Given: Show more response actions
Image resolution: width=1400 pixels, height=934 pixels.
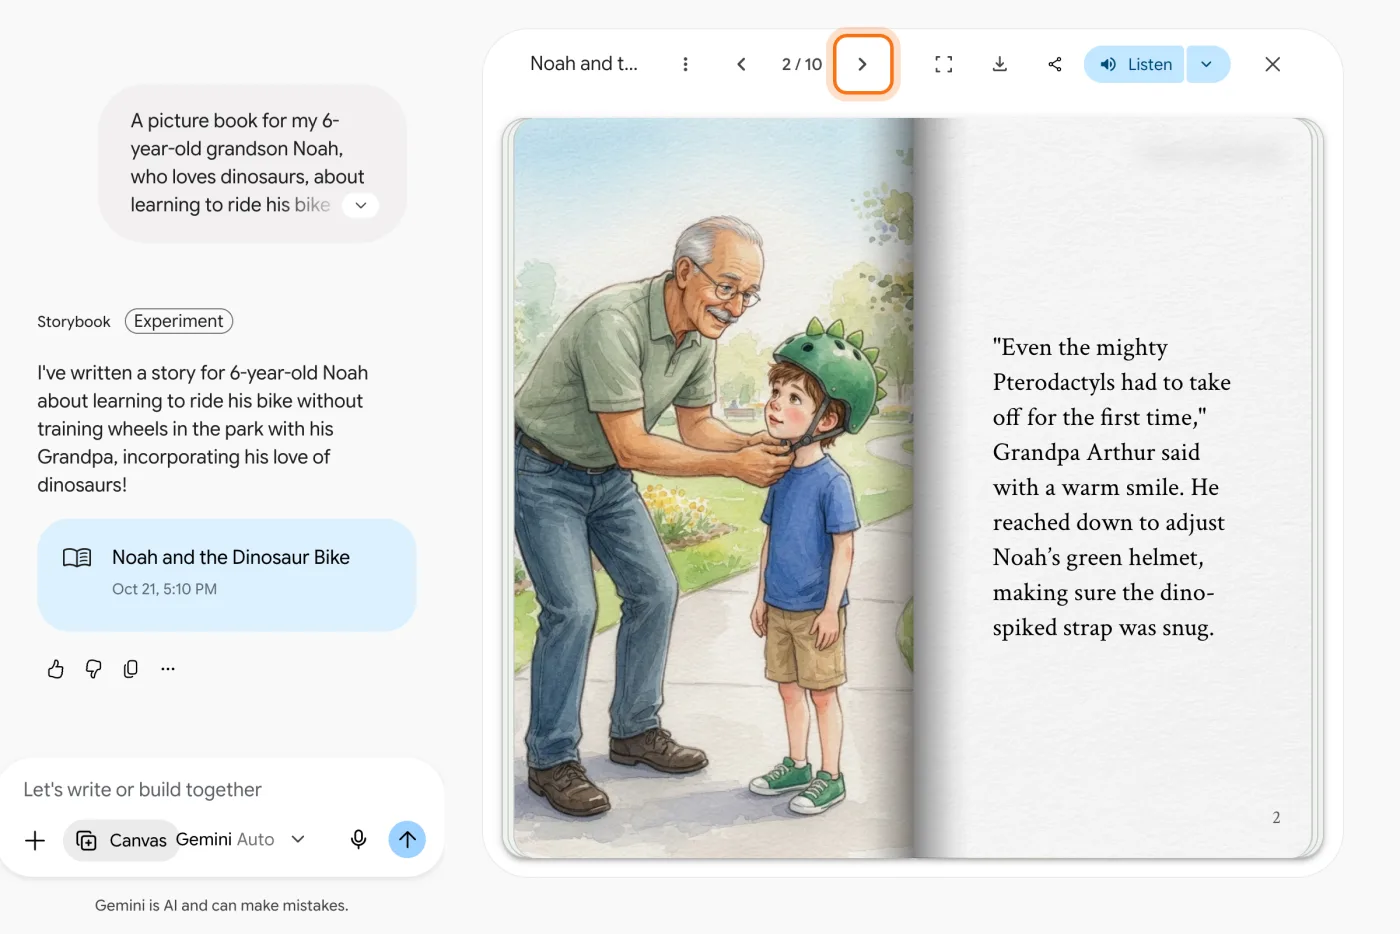Looking at the screenshot, I should tap(168, 669).
